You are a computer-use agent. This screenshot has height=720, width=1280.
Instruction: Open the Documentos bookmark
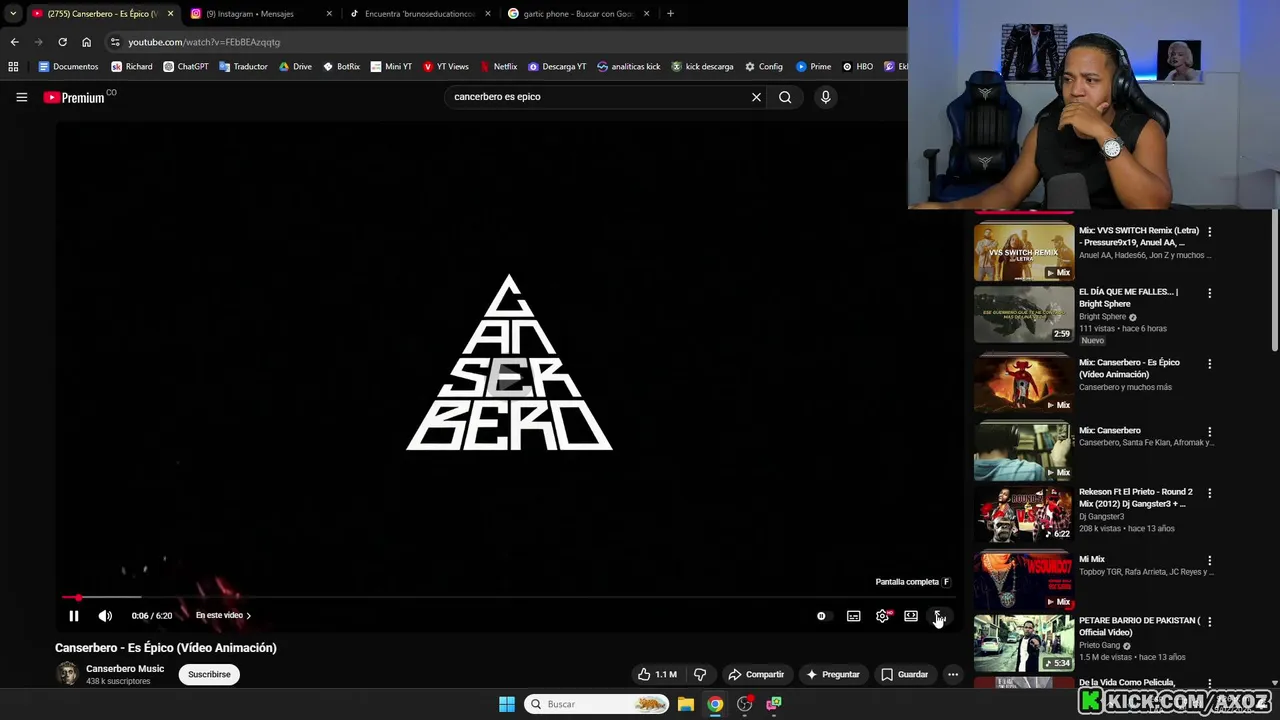69,67
